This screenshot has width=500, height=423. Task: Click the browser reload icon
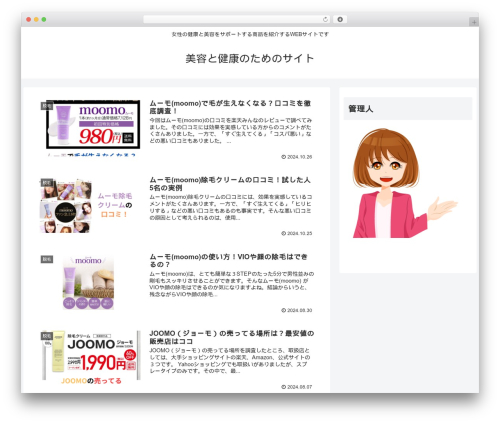pyautogui.click(x=325, y=19)
